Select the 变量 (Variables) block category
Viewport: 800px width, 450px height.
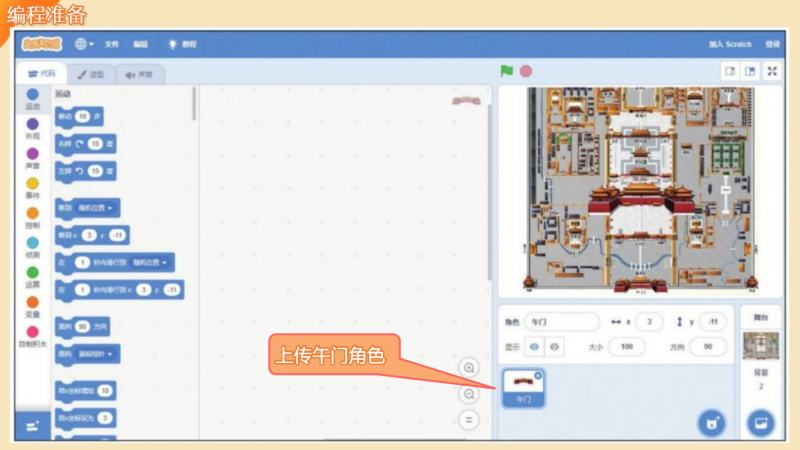(33, 307)
